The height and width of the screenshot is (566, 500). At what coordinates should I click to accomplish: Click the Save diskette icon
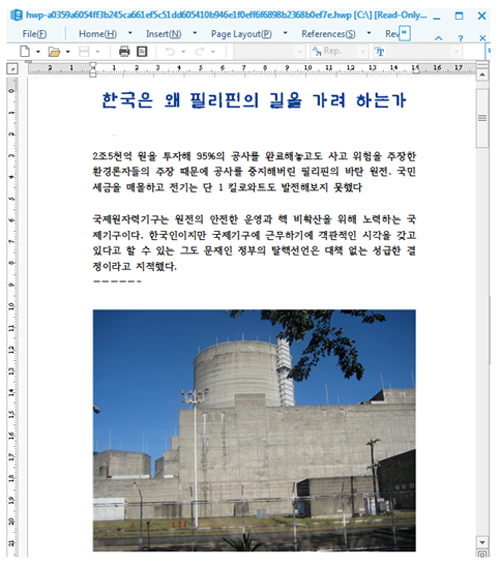tap(84, 52)
